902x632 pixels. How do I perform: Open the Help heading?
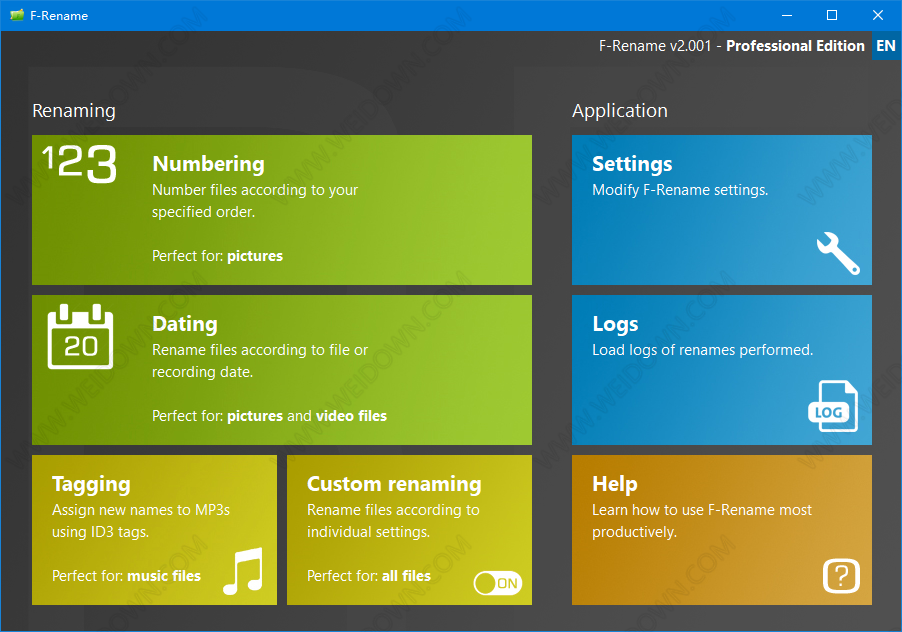pyautogui.click(x=614, y=484)
